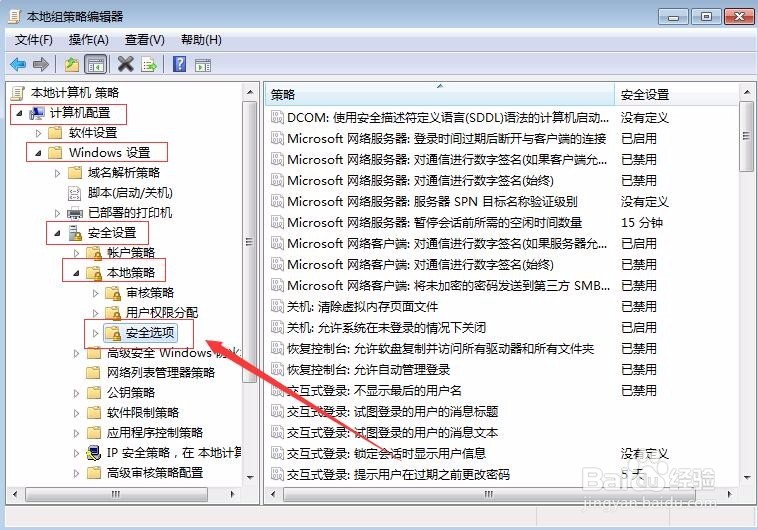Click policy list horizontal scrollbar thumb

pyautogui.click(x=489, y=494)
